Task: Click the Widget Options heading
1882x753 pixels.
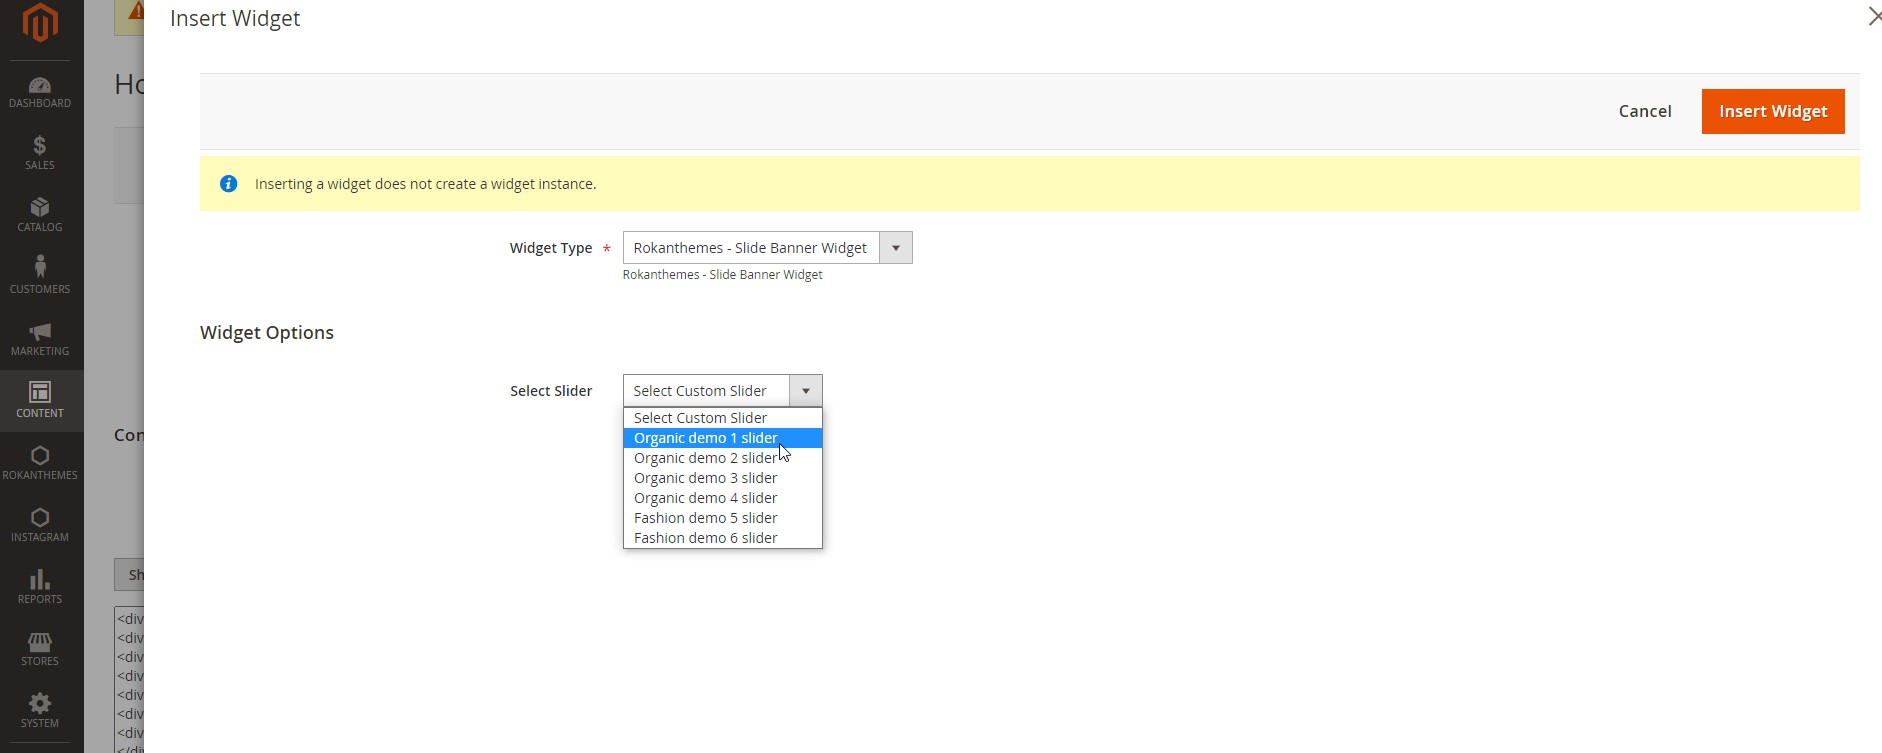Action: (x=267, y=333)
